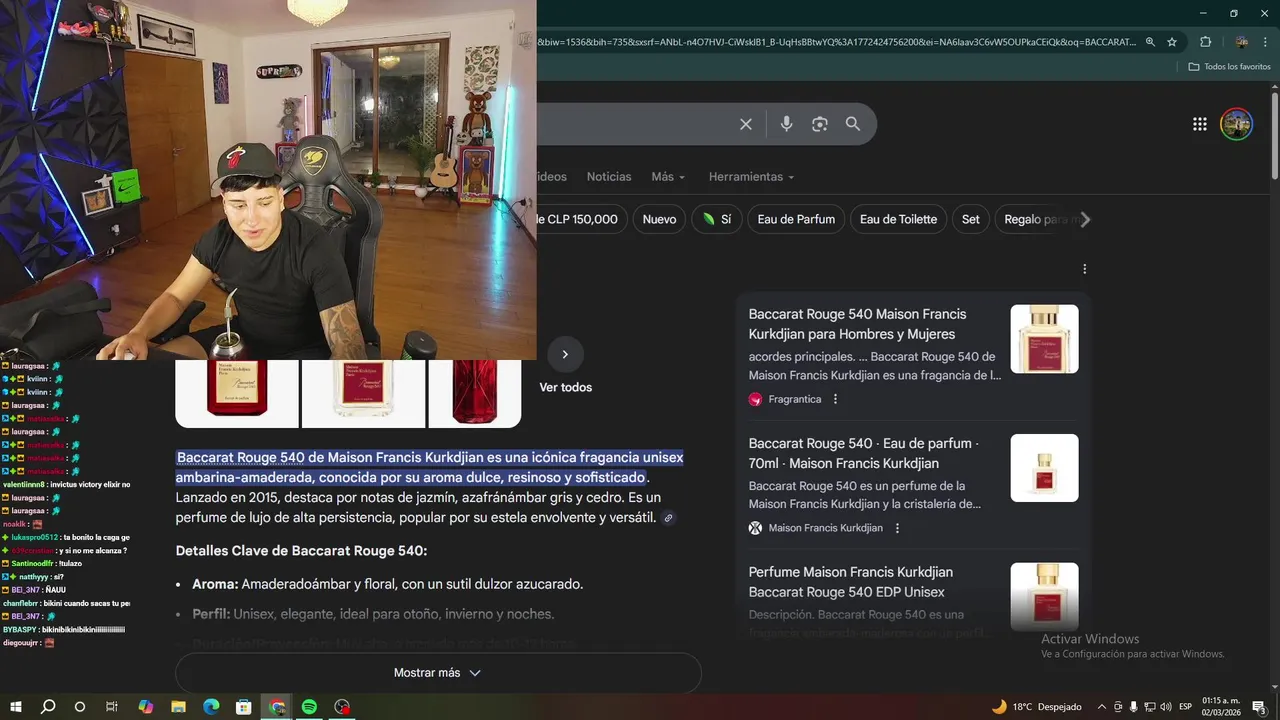1280x720 pixels.
Task: Toggle the Eau de Parfum filter chip
Action: click(x=796, y=219)
